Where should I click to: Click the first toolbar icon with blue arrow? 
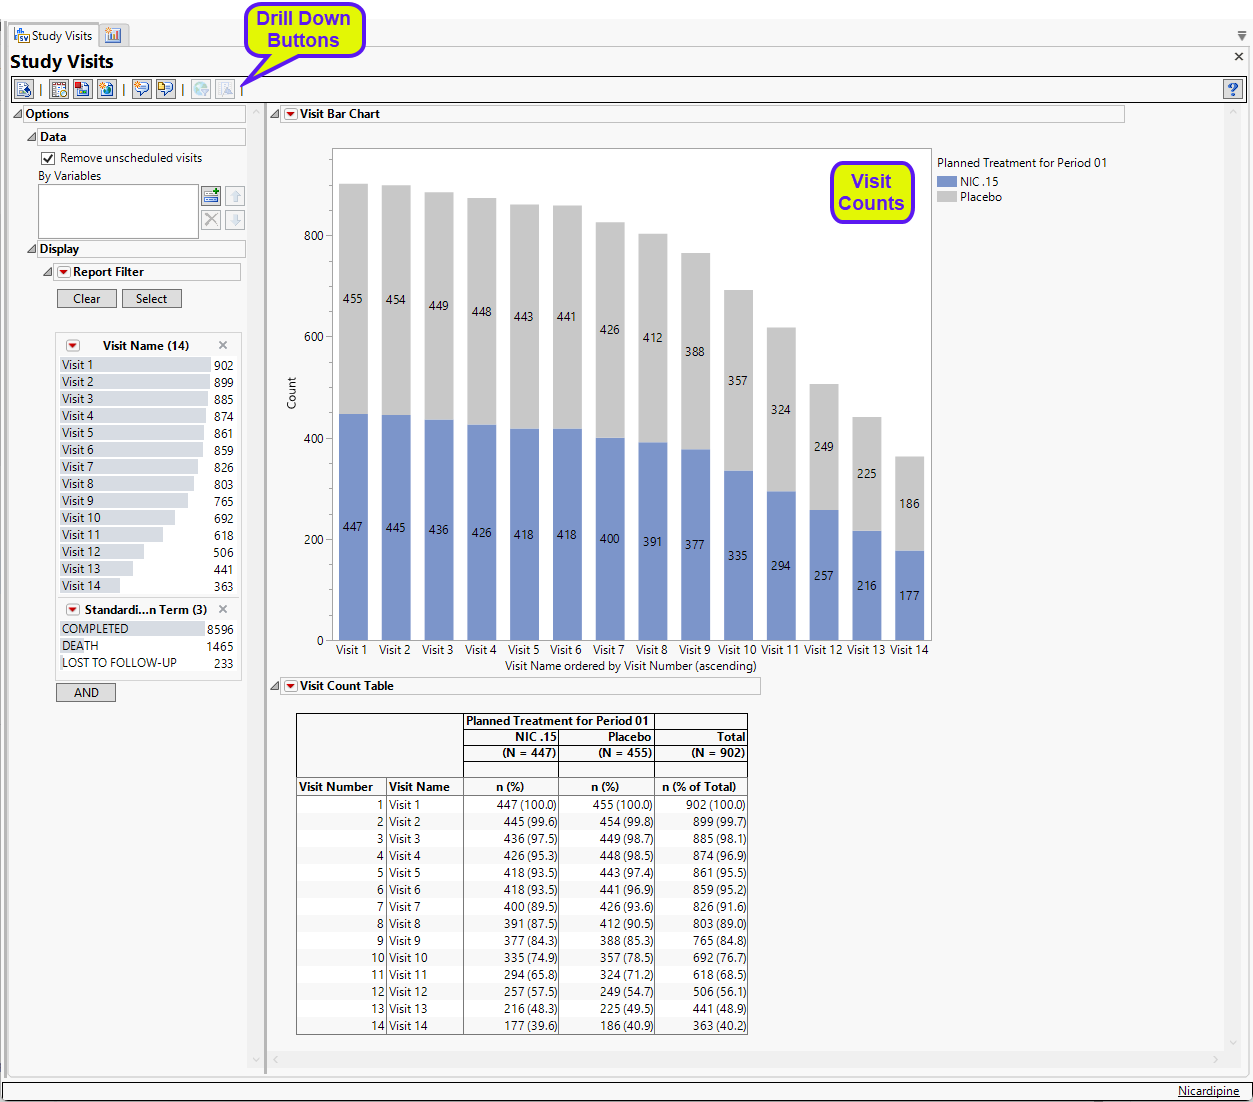coord(24,89)
